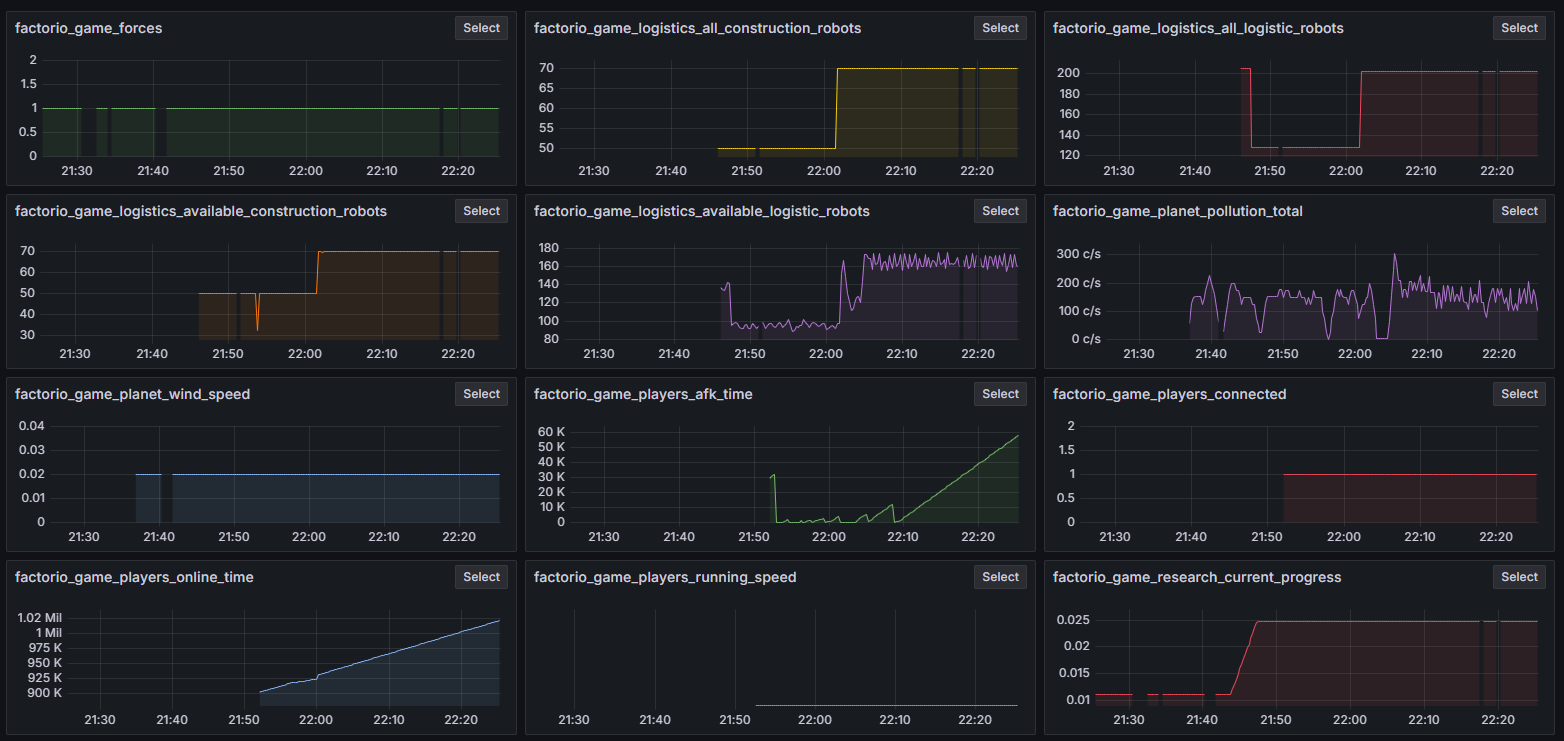Click the 900 K axis label in online_time chart
The image size is (1564, 741).
pos(45,693)
